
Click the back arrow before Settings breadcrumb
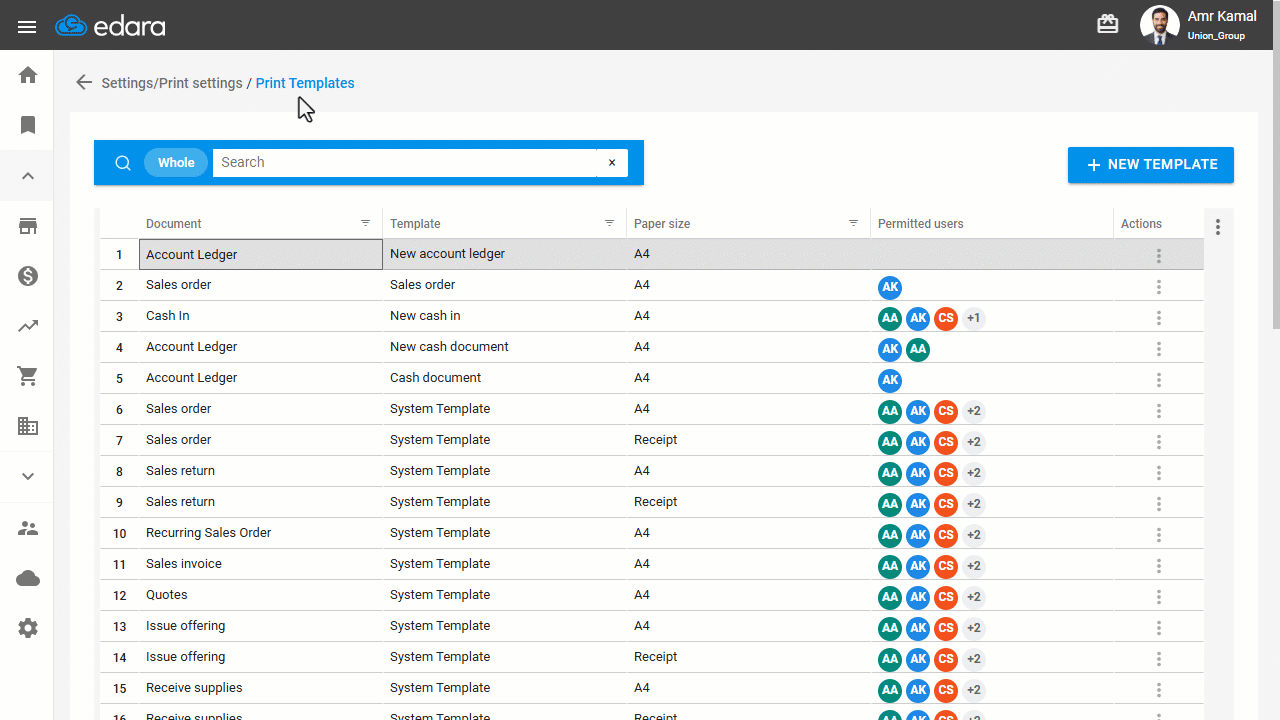pyautogui.click(x=84, y=83)
